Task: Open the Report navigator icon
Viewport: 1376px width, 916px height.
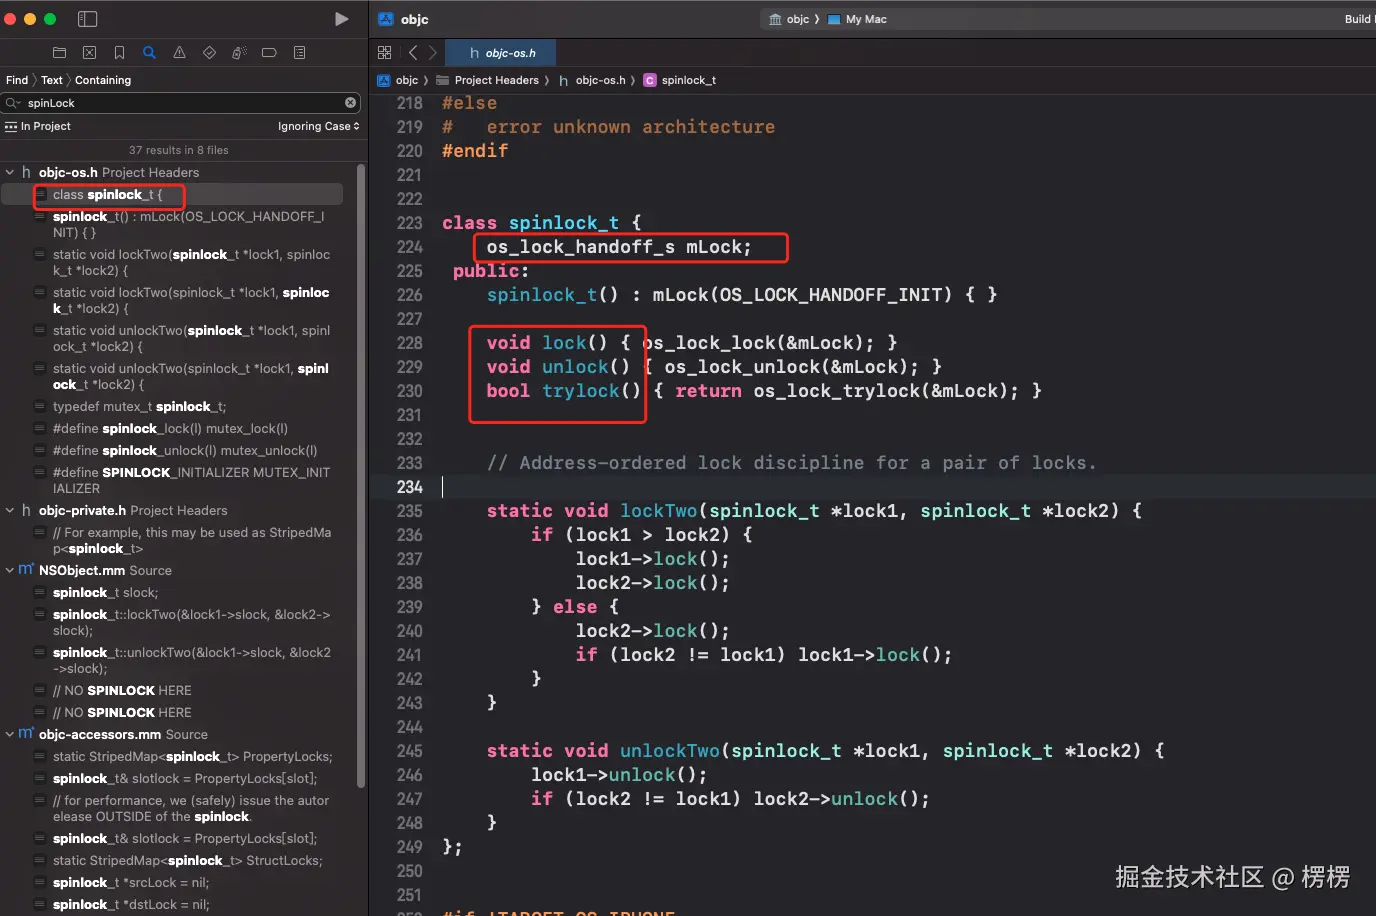Action: click(x=299, y=53)
